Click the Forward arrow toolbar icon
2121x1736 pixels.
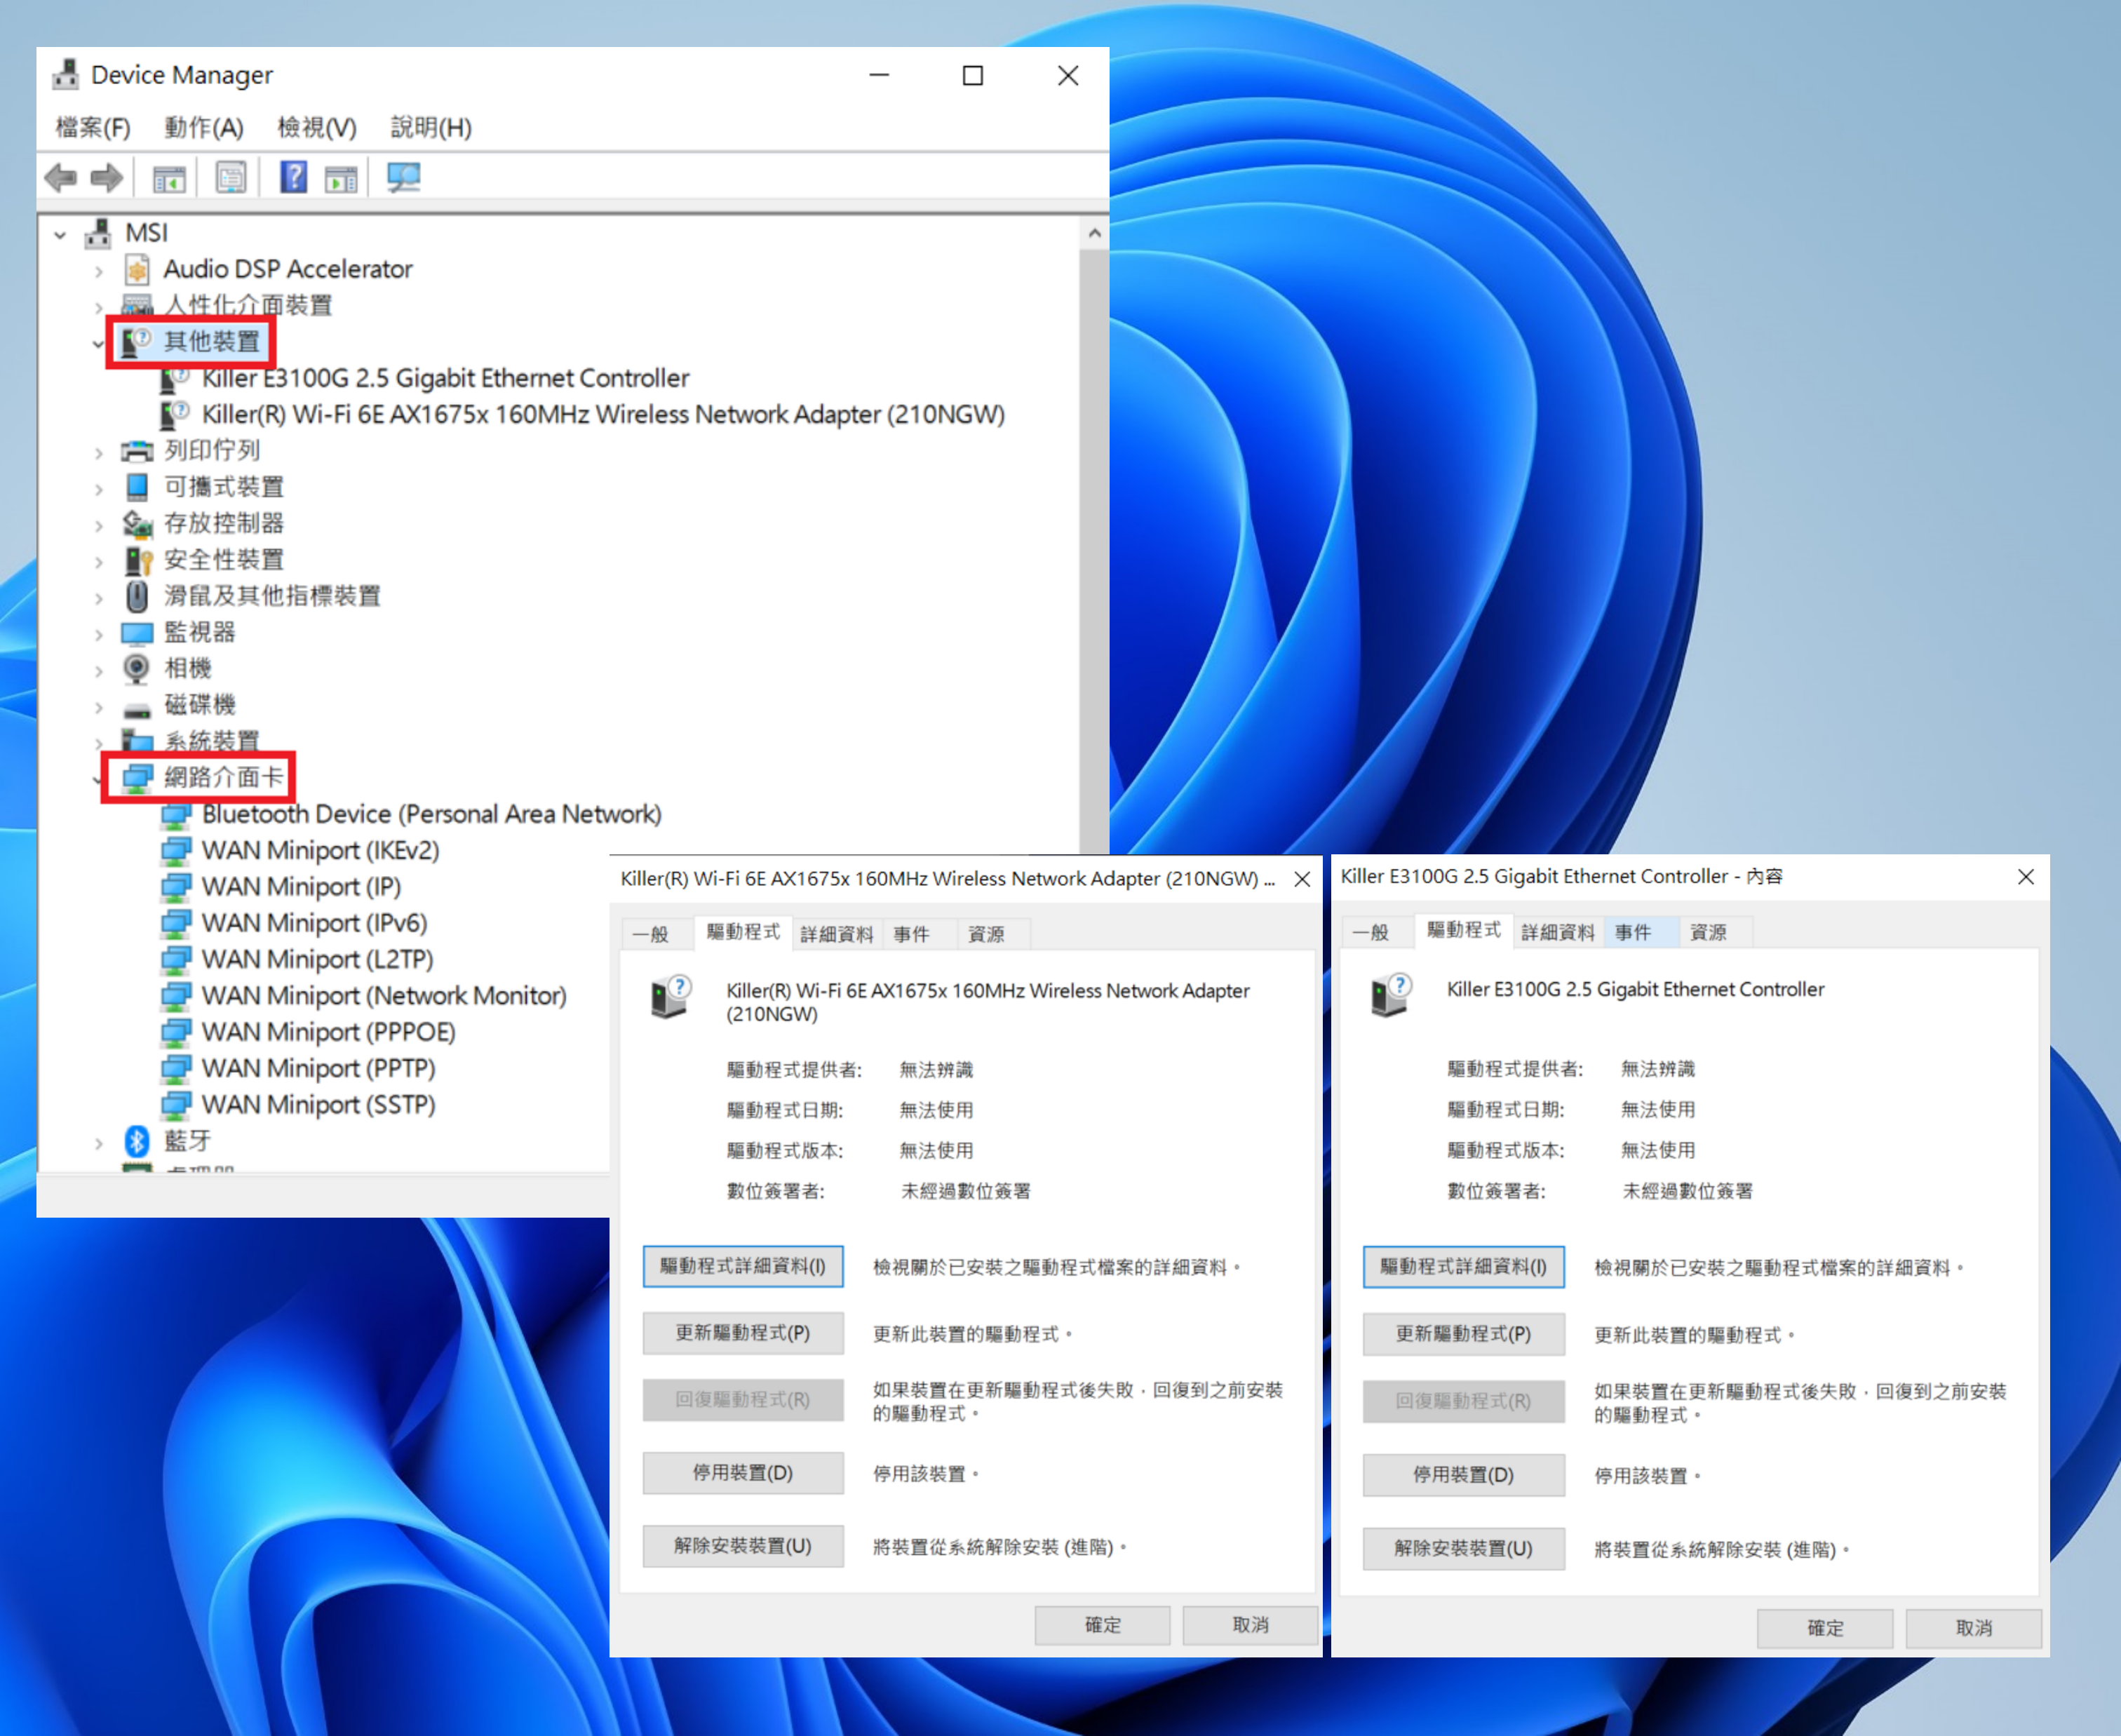point(107,178)
